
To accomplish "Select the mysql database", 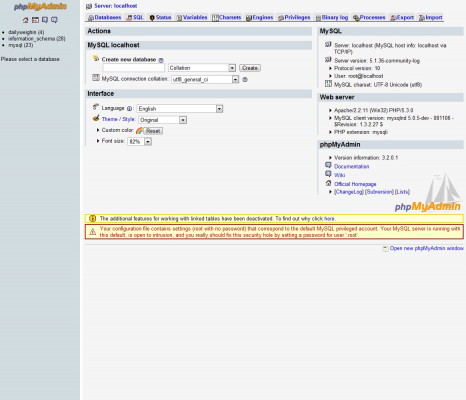I will click(21, 45).
